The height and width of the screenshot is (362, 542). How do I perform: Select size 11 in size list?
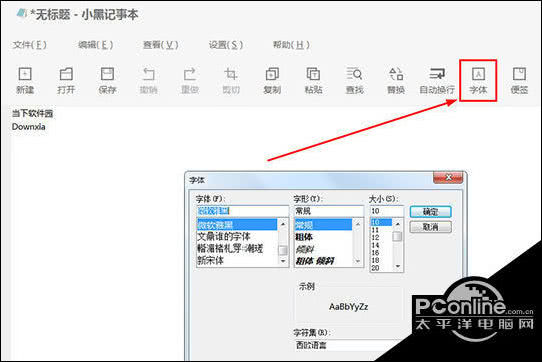381,230
